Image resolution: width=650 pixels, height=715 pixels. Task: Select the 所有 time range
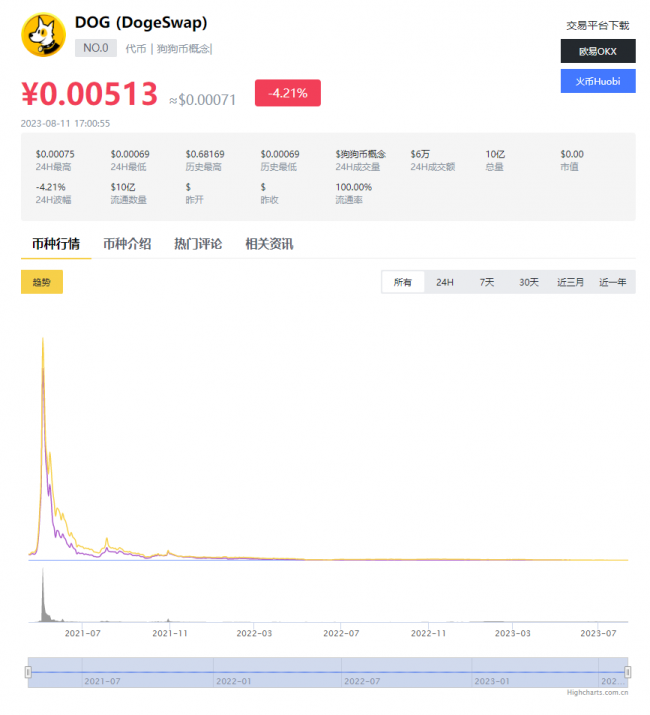[403, 282]
